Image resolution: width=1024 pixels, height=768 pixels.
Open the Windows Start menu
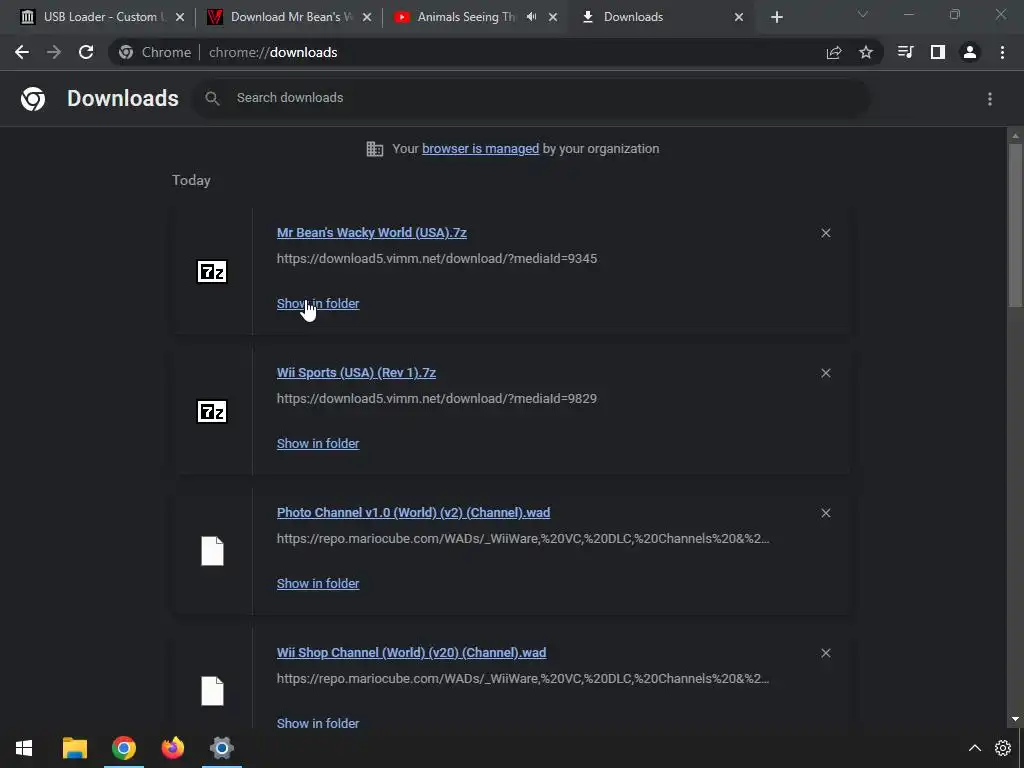pos(24,748)
